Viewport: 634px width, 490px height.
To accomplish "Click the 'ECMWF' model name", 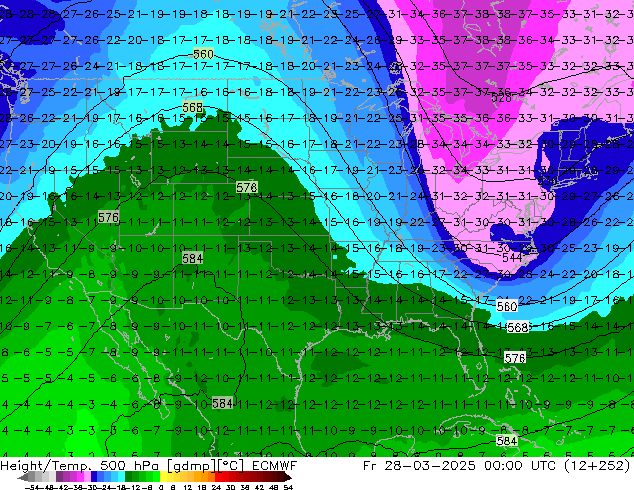I will tap(274, 466).
